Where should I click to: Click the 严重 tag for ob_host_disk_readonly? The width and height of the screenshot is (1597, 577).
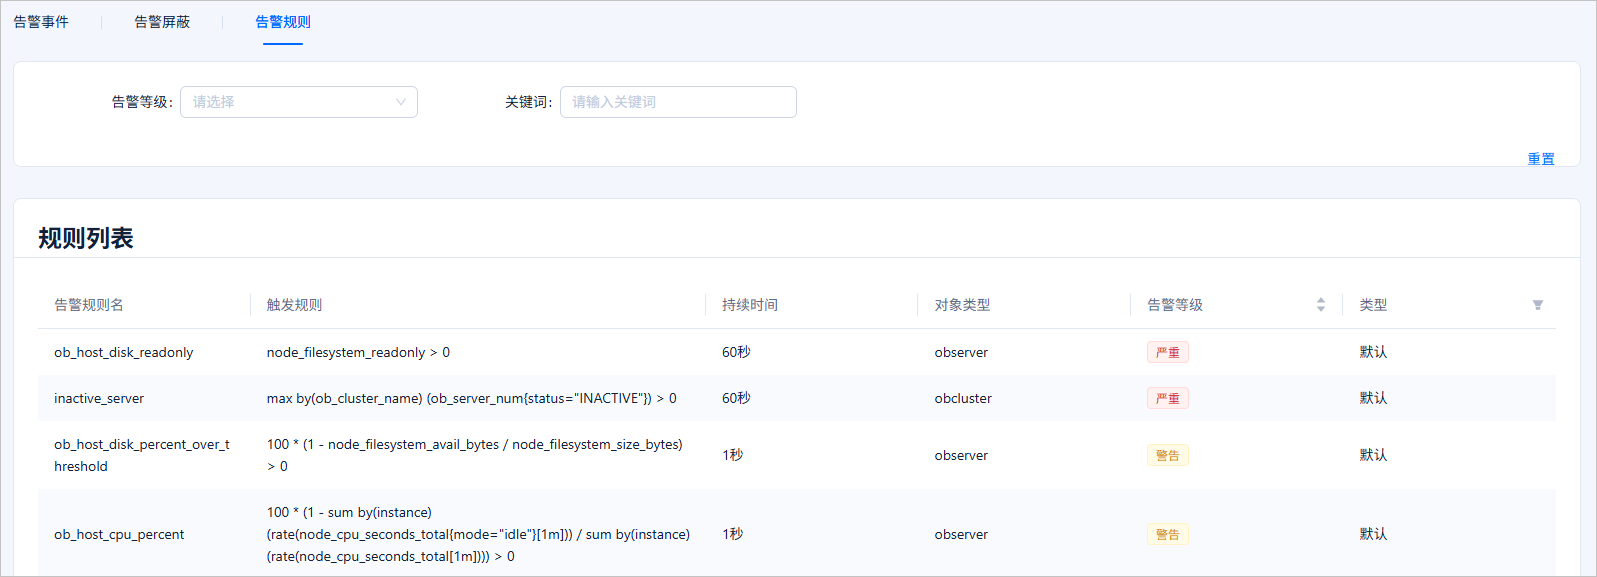tap(1167, 352)
